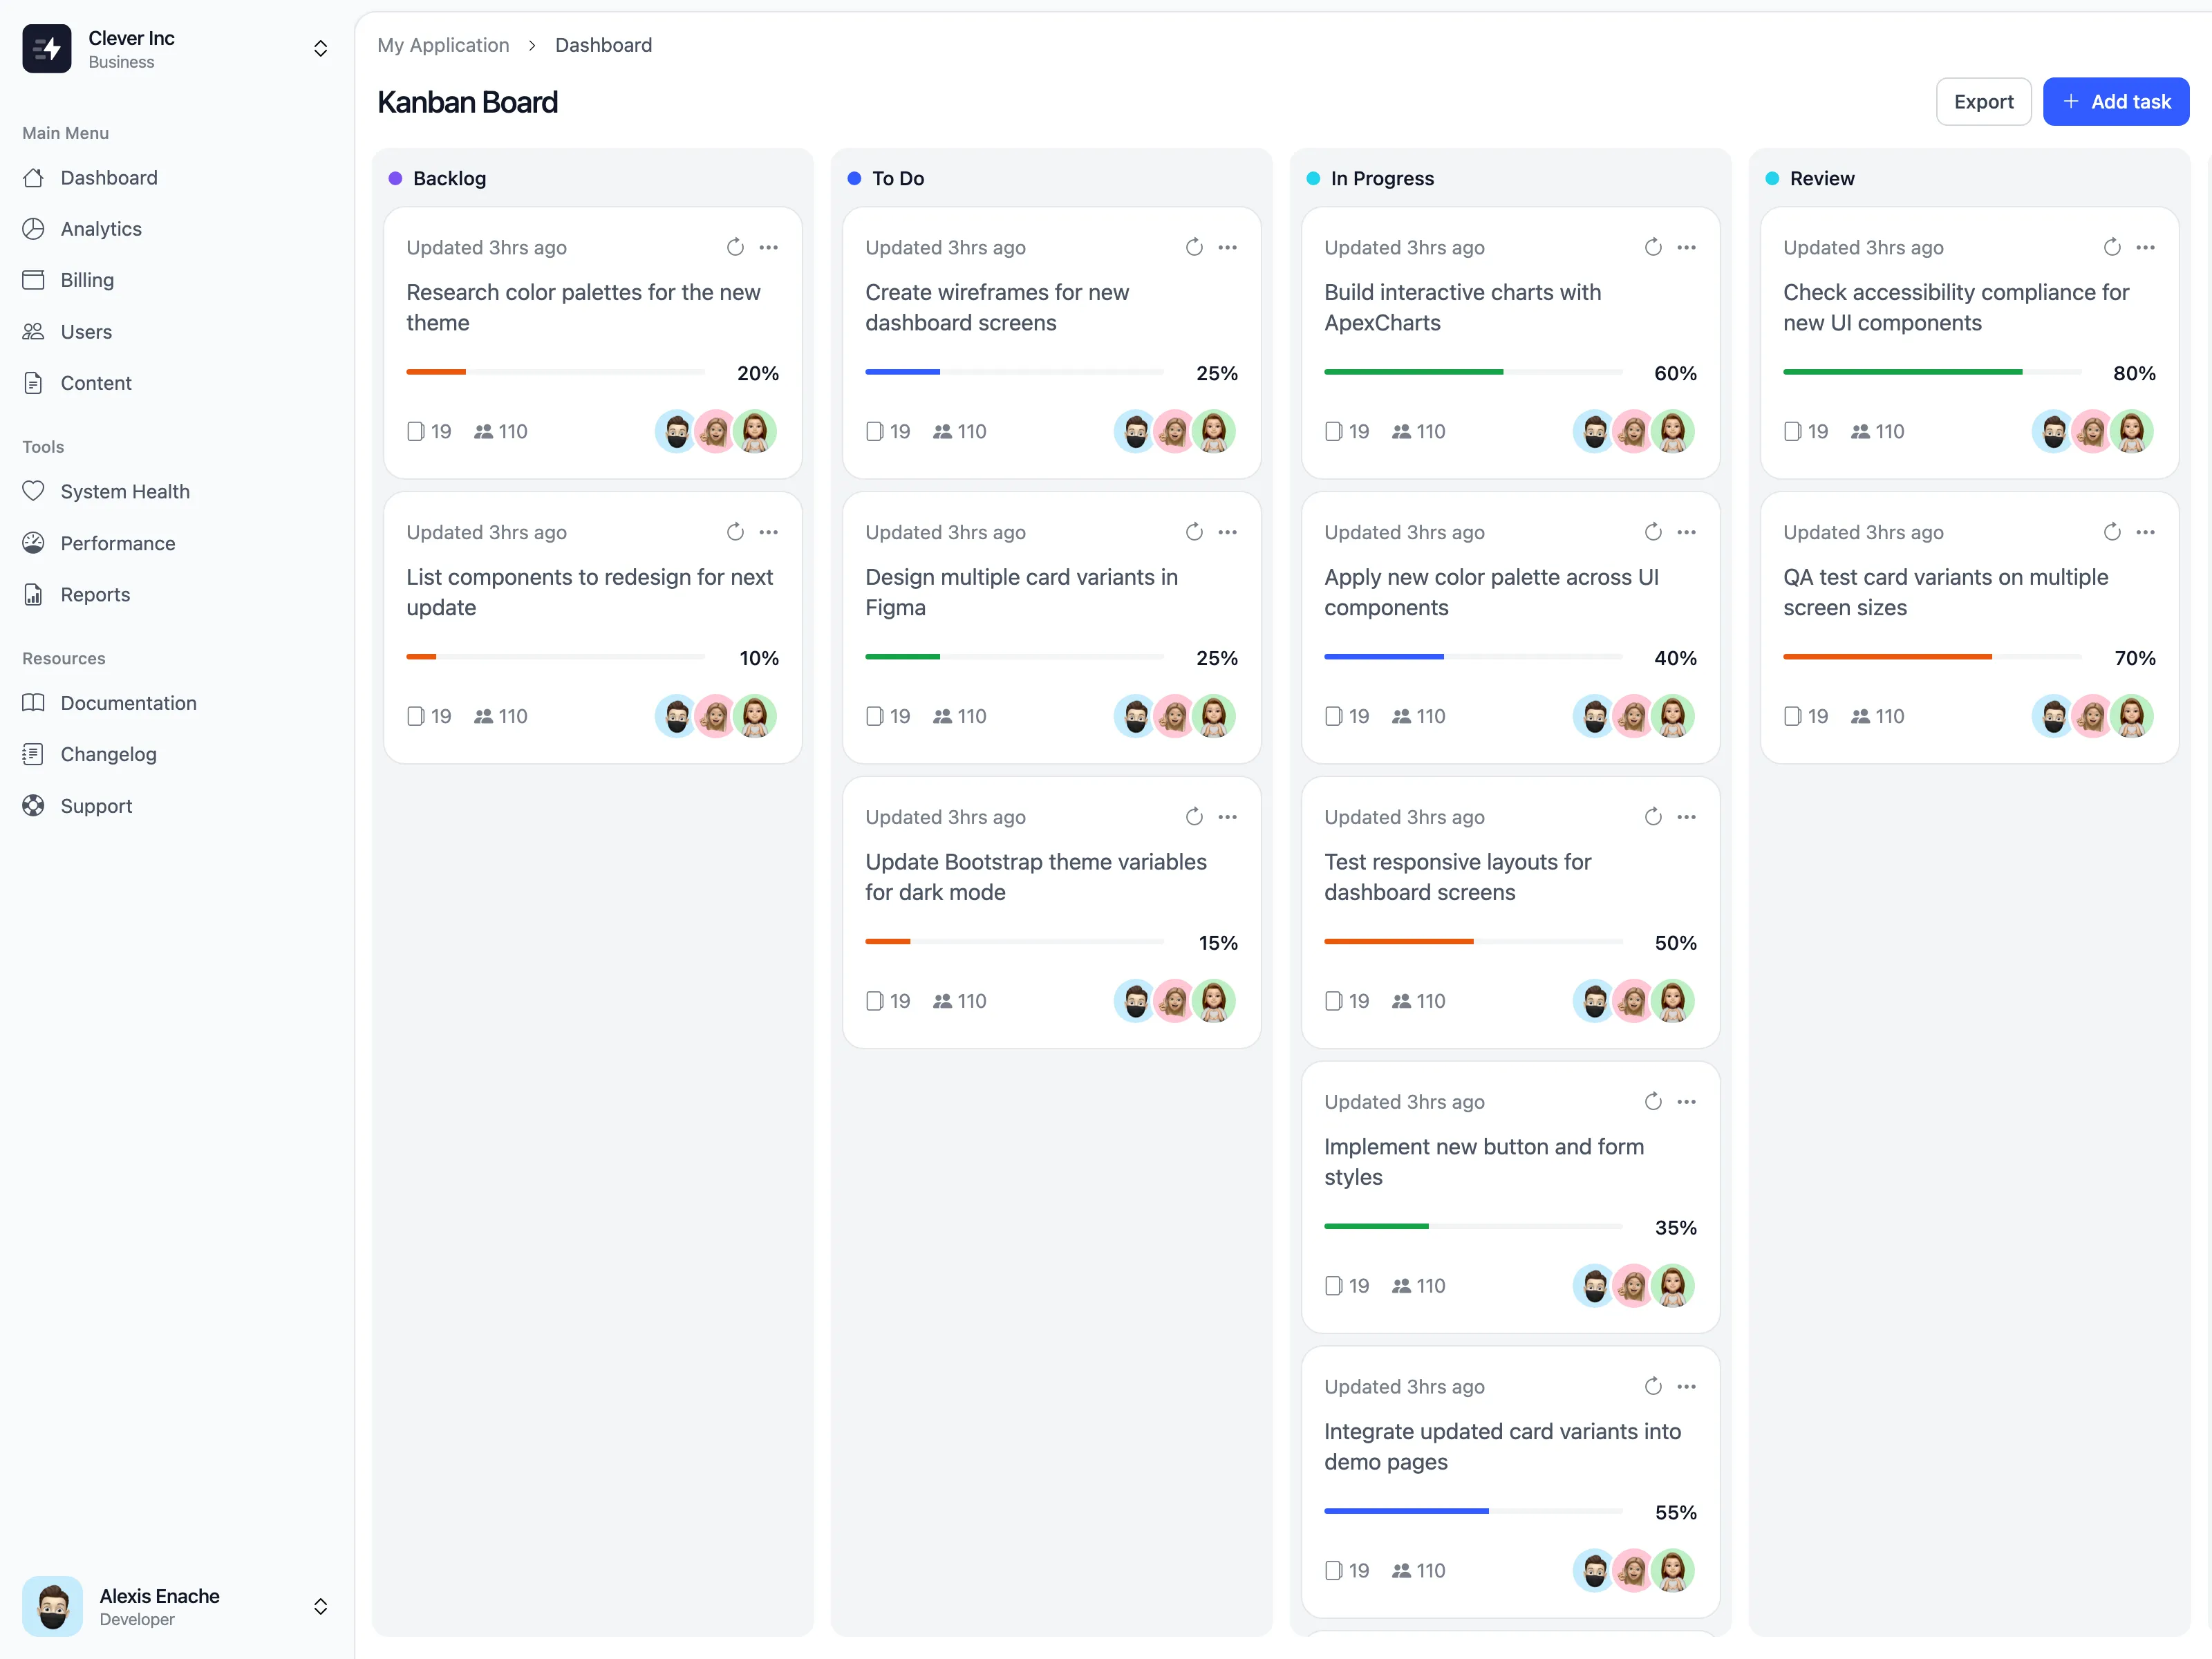Image resolution: width=2212 pixels, height=1659 pixels.
Task: Open Billing in the main menu
Action: pyautogui.click(x=87, y=280)
